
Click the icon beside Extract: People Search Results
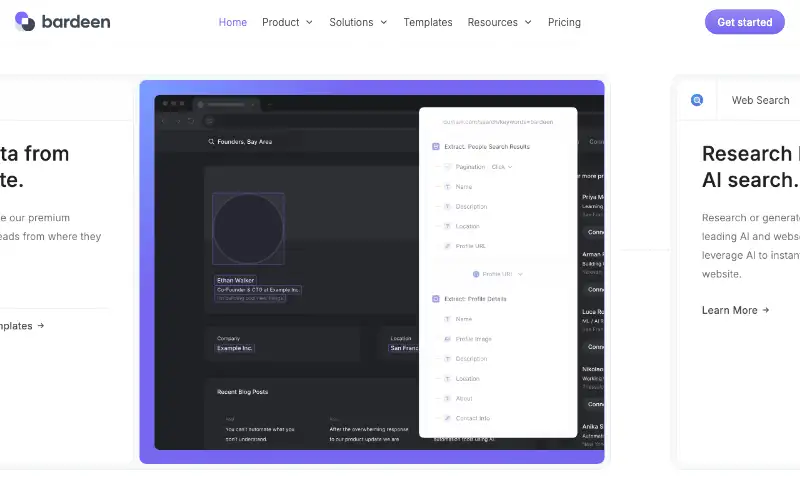click(x=436, y=146)
